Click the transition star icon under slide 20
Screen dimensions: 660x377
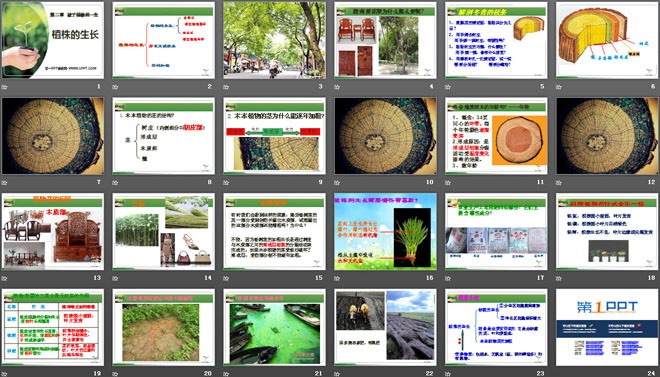[115, 374]
